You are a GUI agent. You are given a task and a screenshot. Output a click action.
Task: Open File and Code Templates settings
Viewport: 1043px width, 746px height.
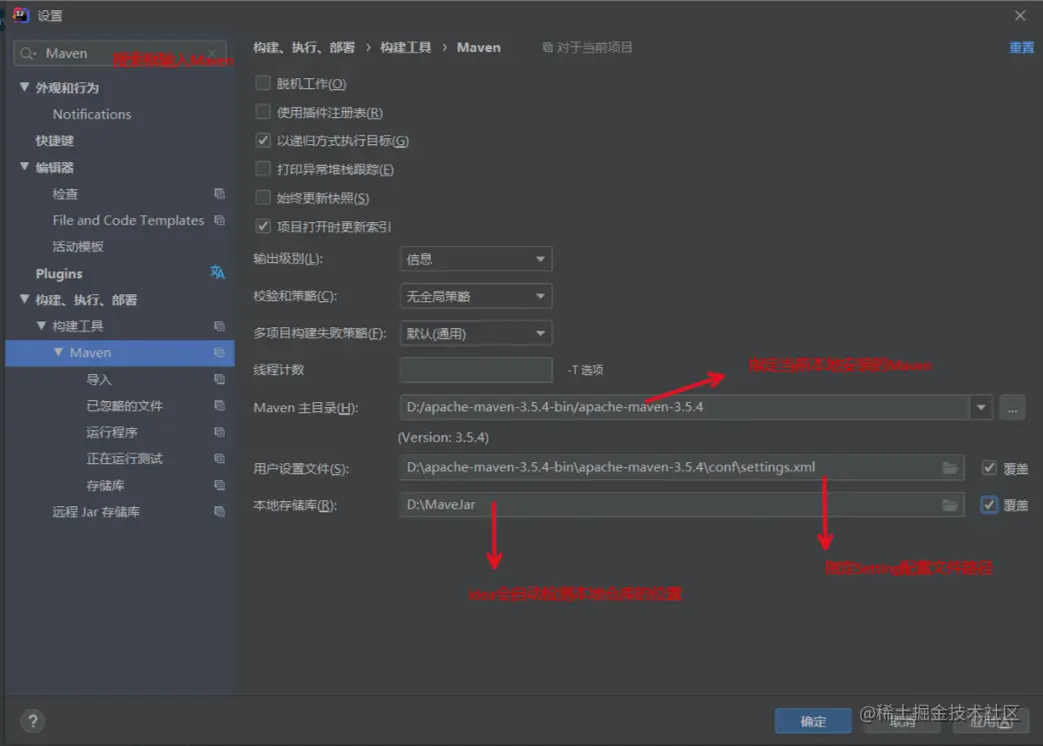coord(128,220)
